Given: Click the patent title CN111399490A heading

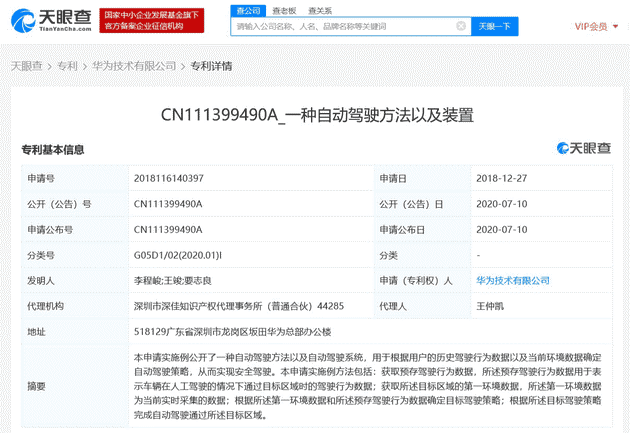Looking at the screenshot, I should pyautogui.click(x=315, y=115).
